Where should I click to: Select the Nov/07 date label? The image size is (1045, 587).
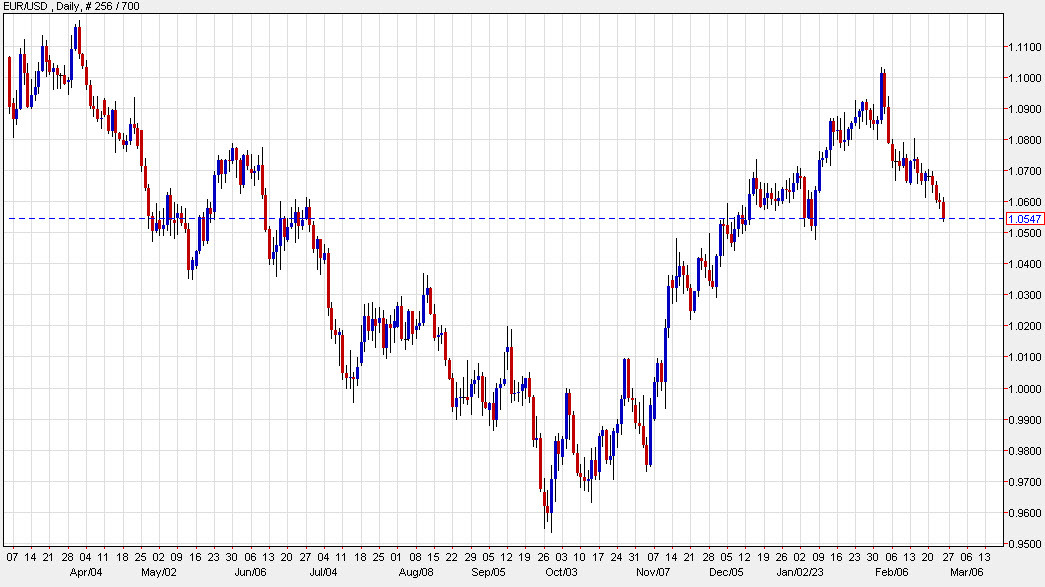pos(653,572)
